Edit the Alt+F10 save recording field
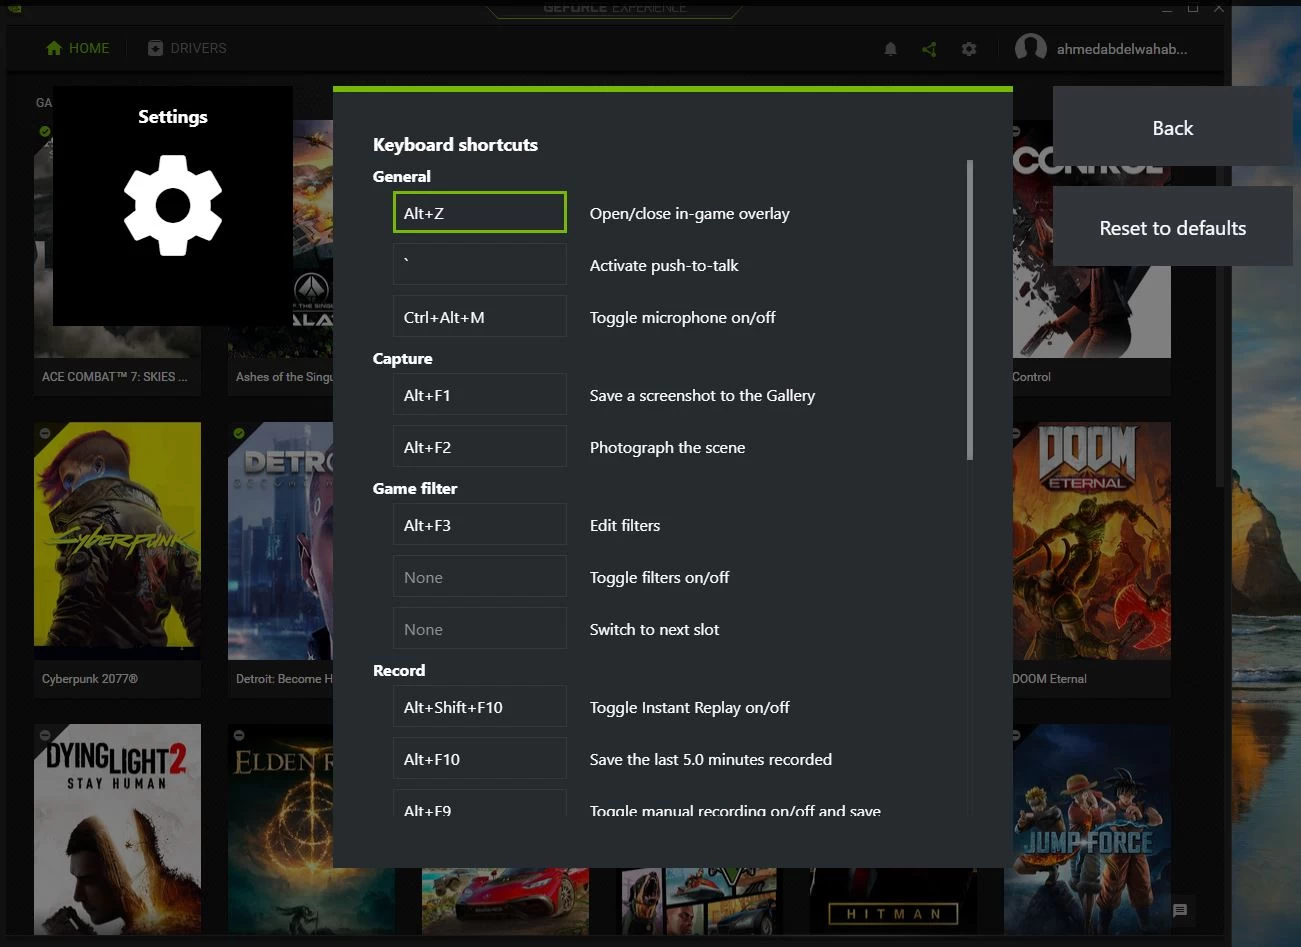Screen dimensions: 1301x947 480,758
